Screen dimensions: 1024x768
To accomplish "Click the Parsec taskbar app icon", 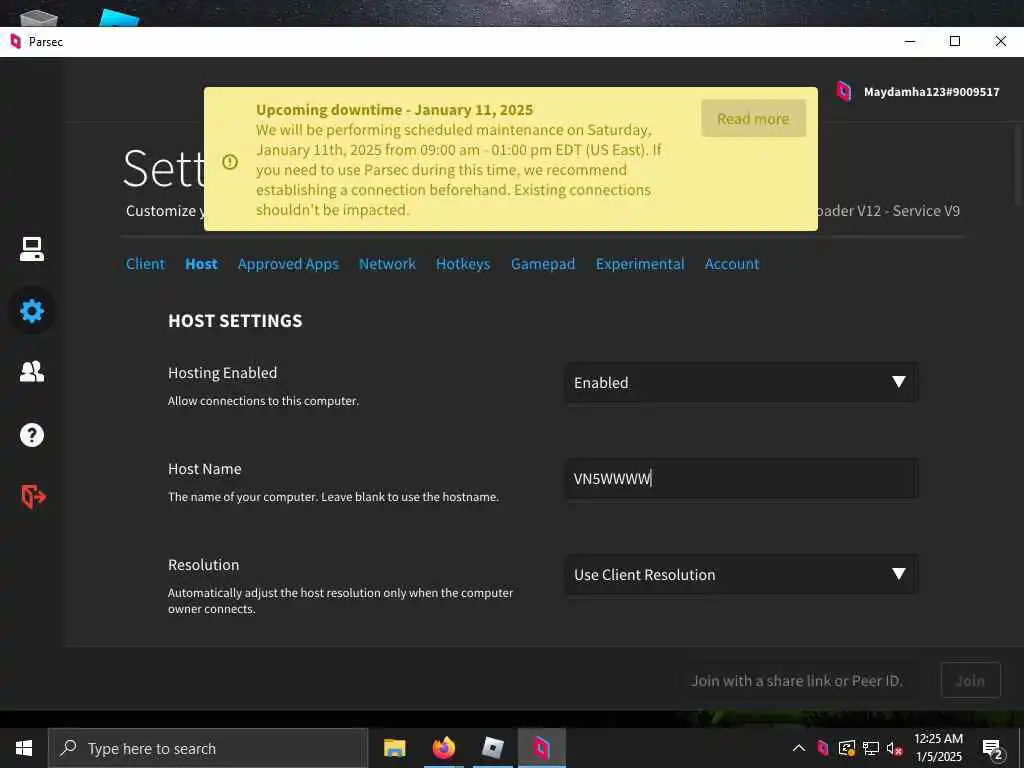I will point(541,748).
